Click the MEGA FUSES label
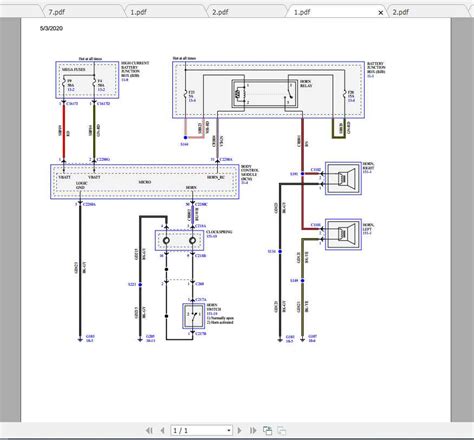474x440 pixels. coord(74,69)
